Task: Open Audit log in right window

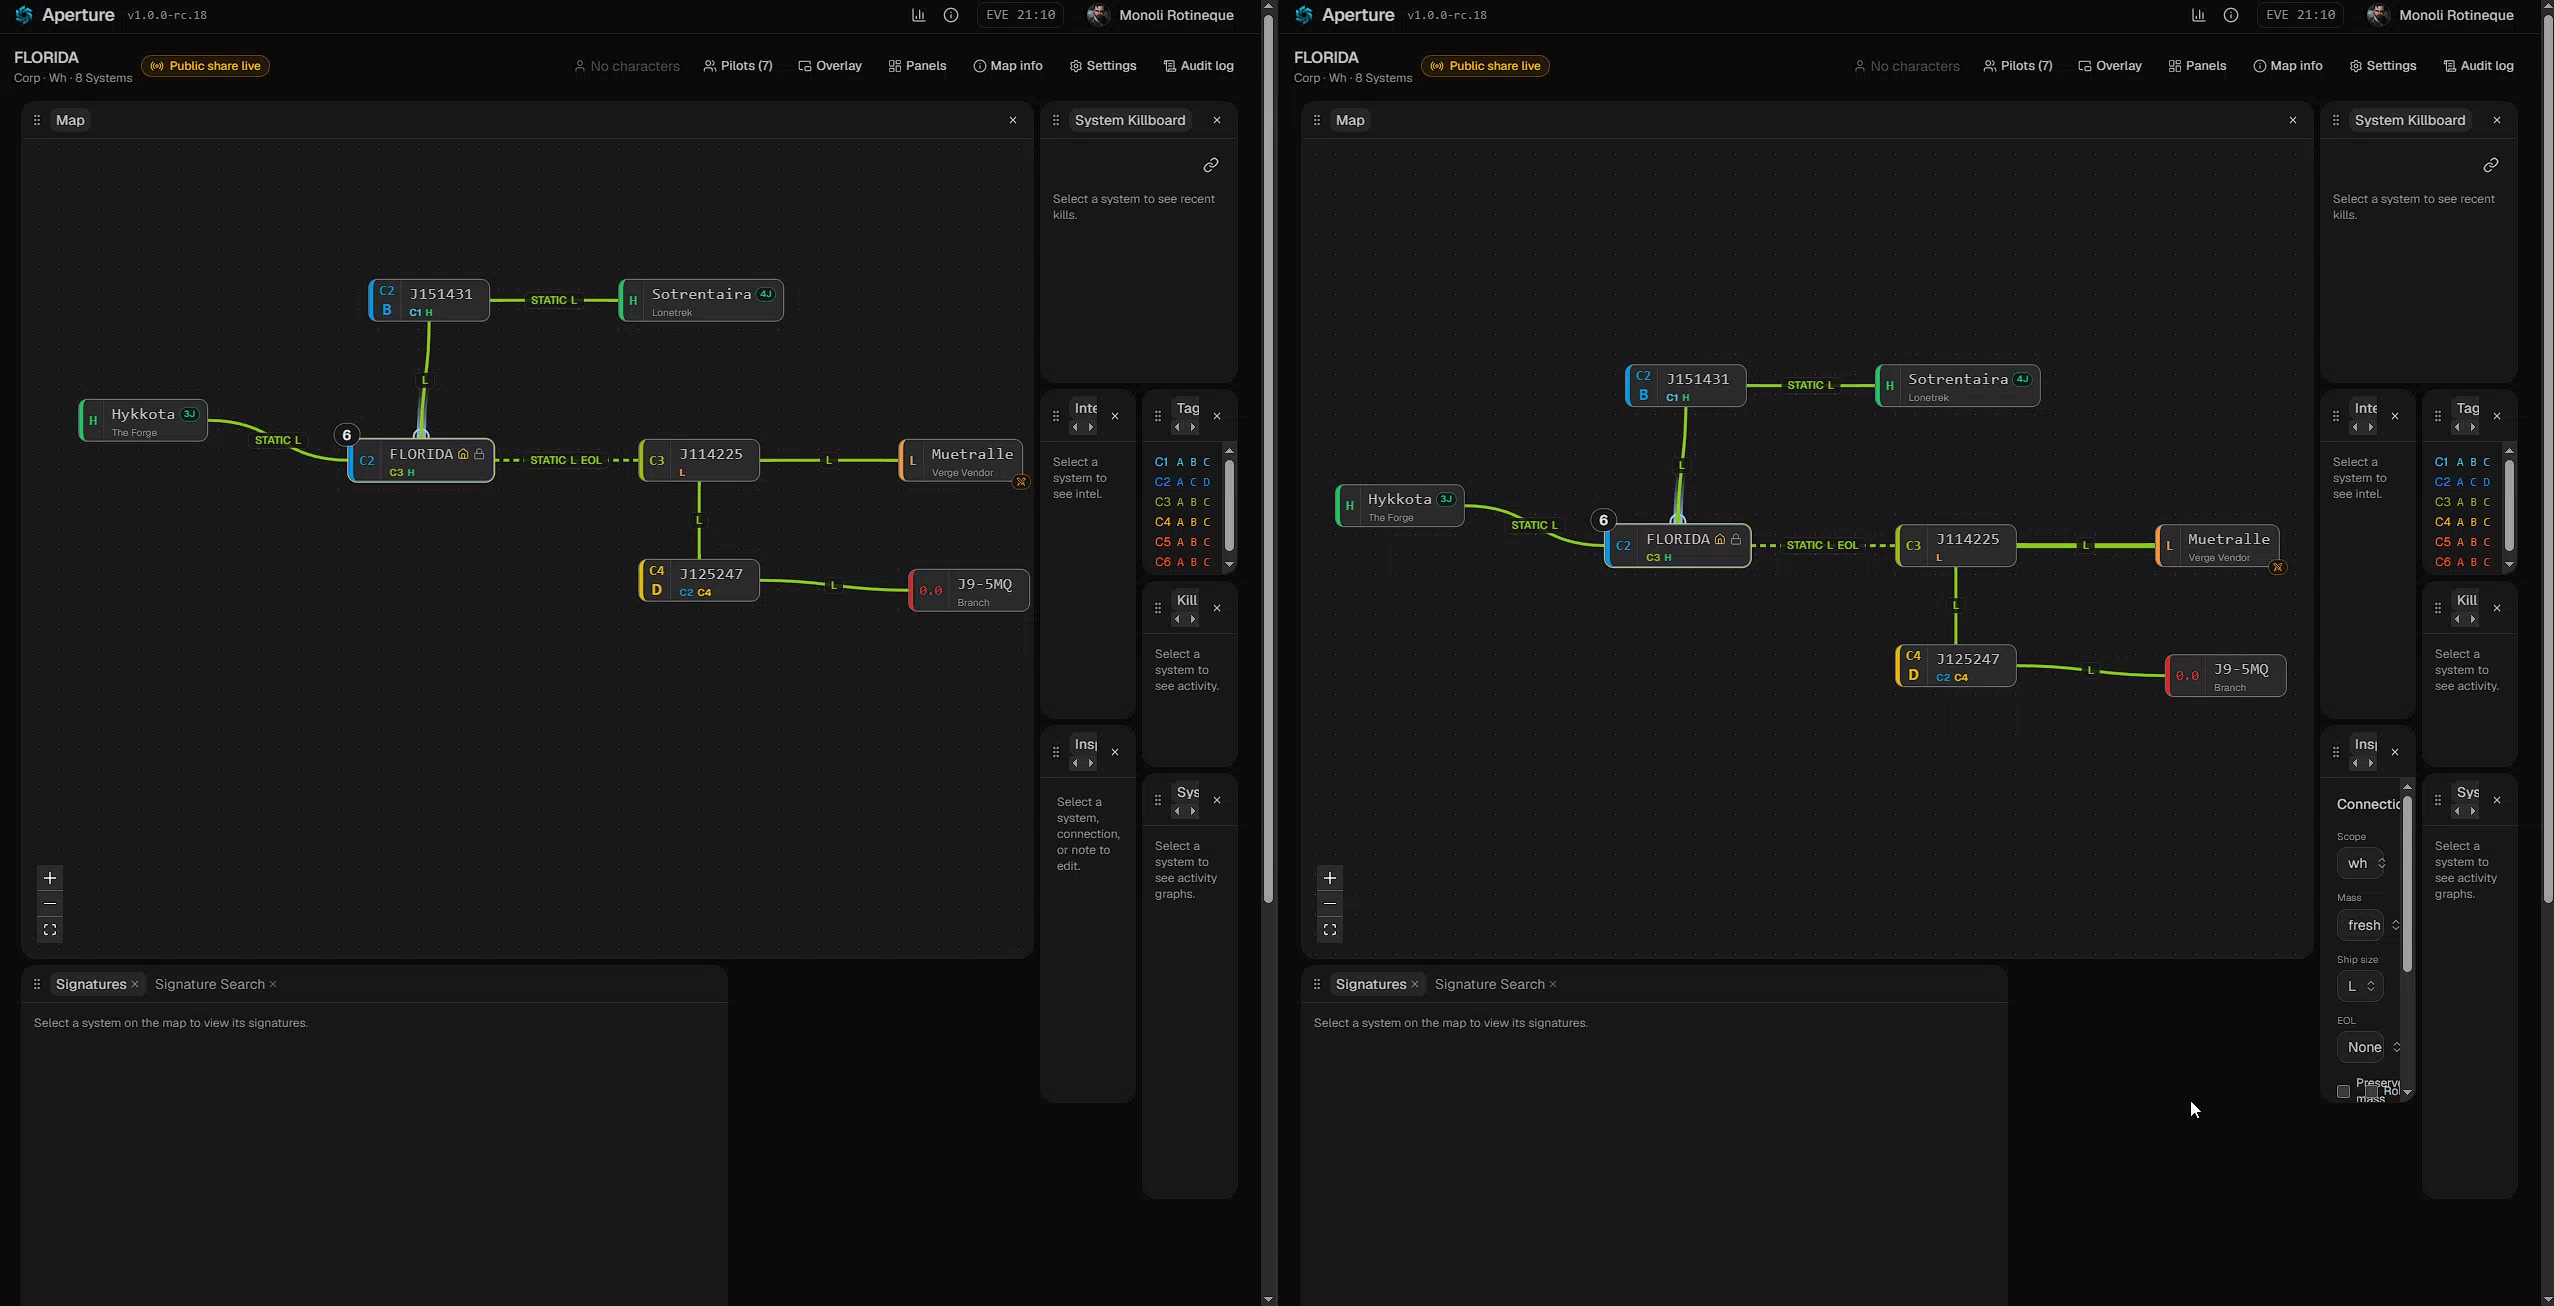Action: coord(2478,66)
